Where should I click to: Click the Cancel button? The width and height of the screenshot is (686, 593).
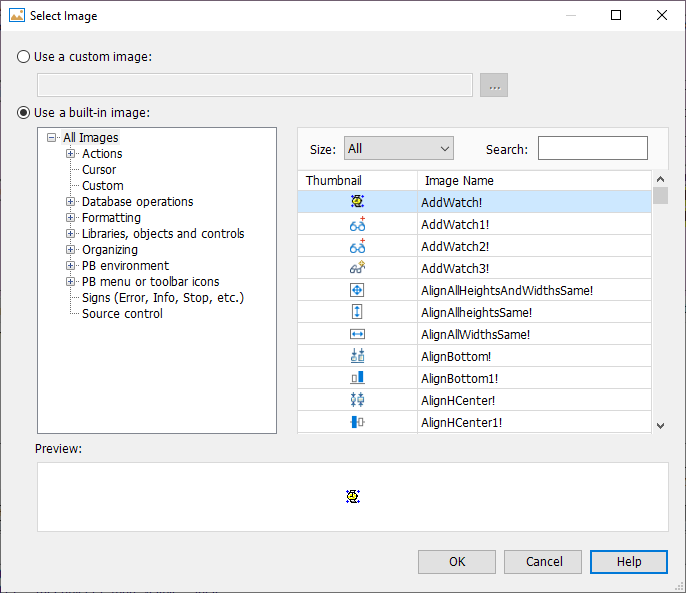pos(543,561)
